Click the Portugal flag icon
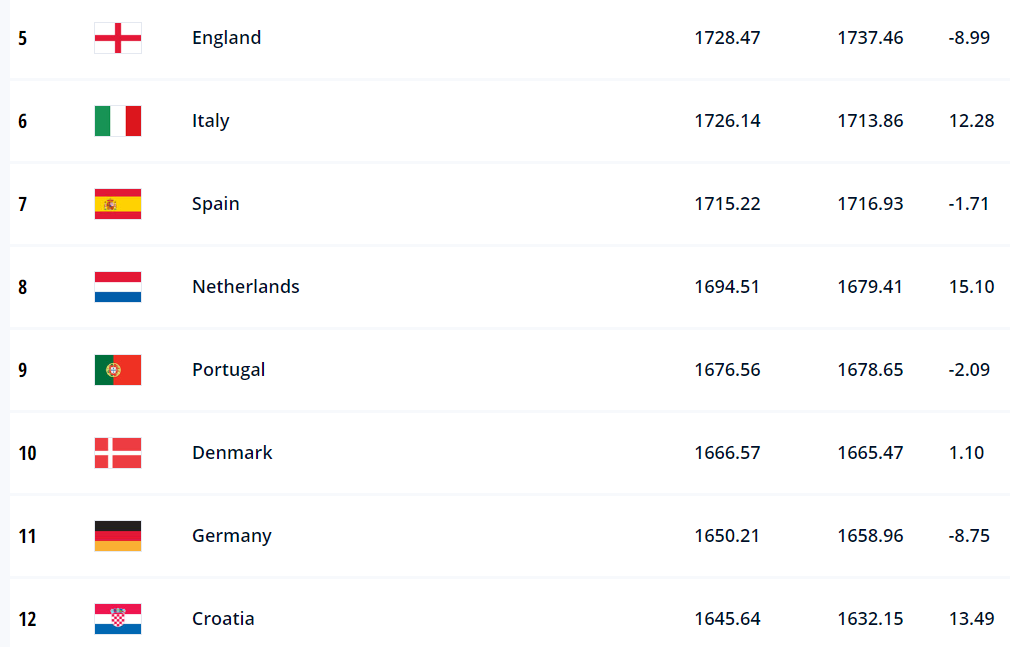1010x647 pixels. (x=118, y=370)
